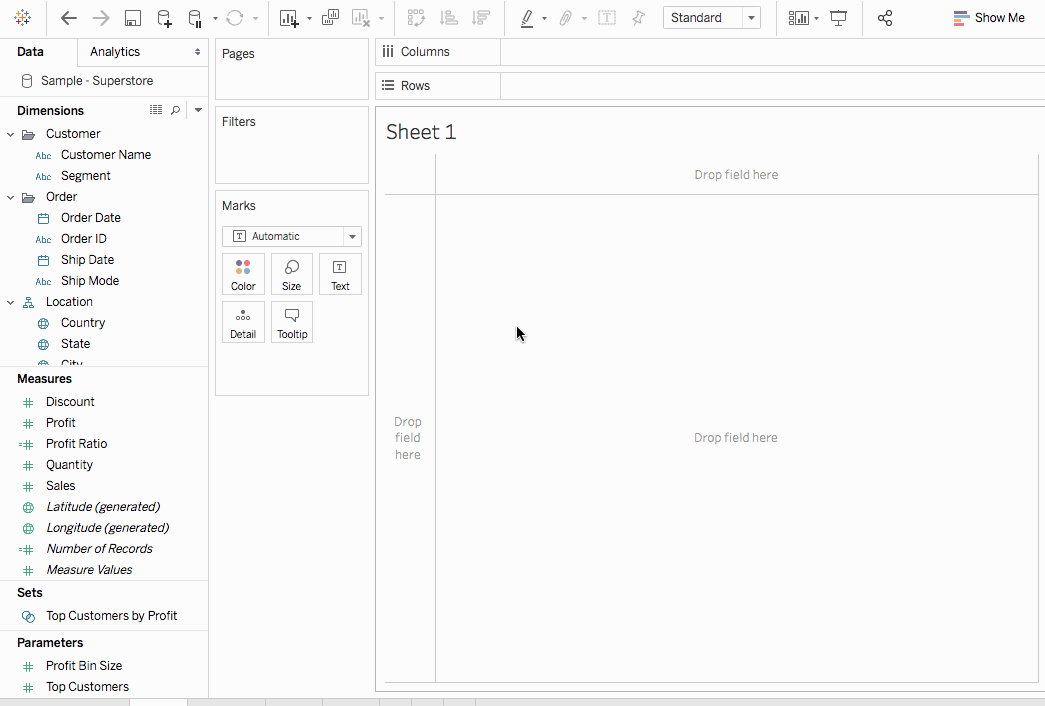Open the Analytics pane selector arrows
This screenshot has height=706, width=1045.
pyautogui.click(x=197, y=52)
